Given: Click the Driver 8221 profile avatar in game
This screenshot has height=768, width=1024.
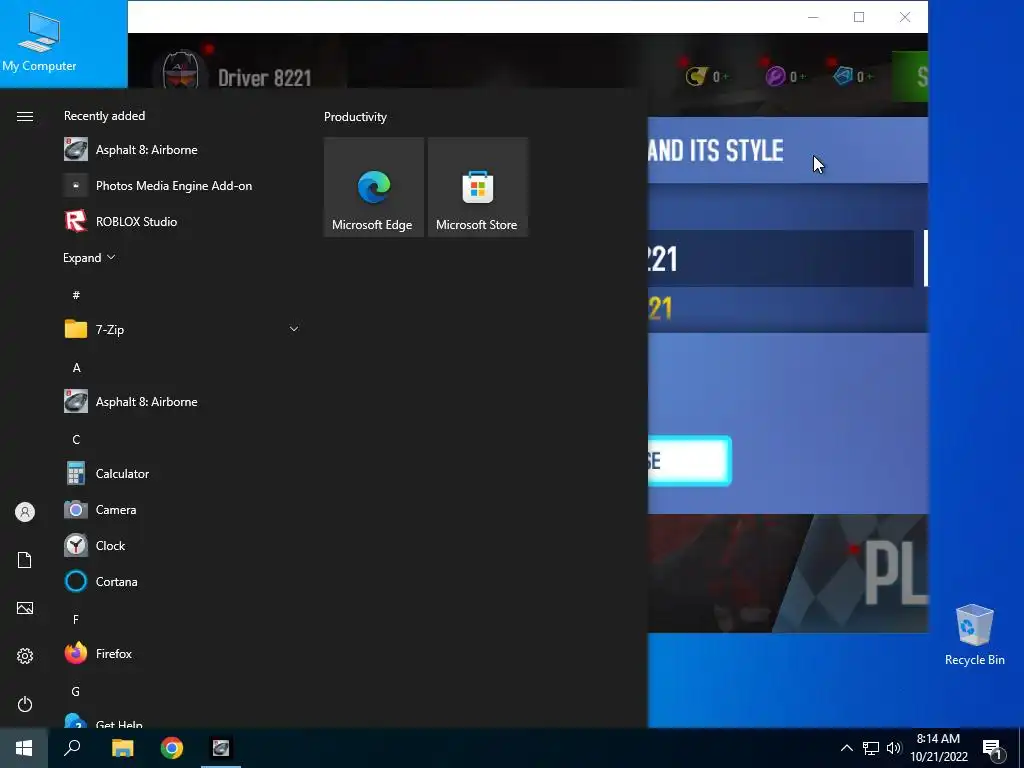Looking at the screenshot, I should click(180, 71).
